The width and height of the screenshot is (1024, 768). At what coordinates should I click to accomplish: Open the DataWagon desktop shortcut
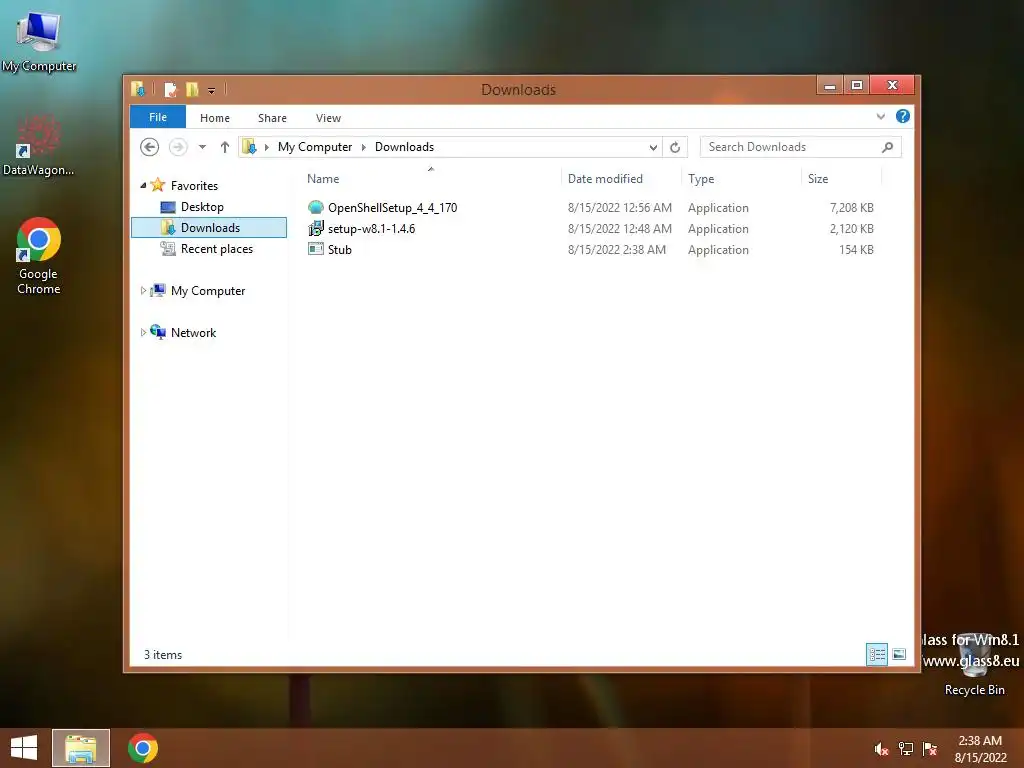(x=39, y=145)
